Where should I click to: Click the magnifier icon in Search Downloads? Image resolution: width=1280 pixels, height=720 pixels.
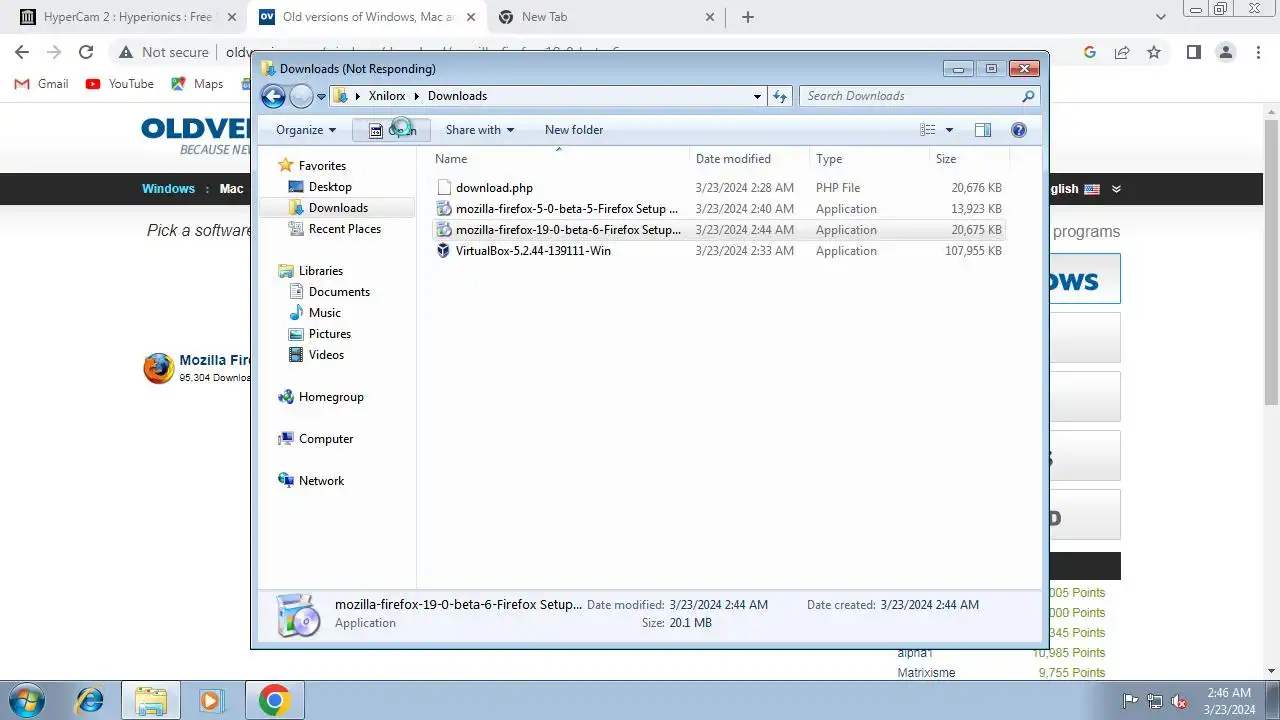point(1027,96)
